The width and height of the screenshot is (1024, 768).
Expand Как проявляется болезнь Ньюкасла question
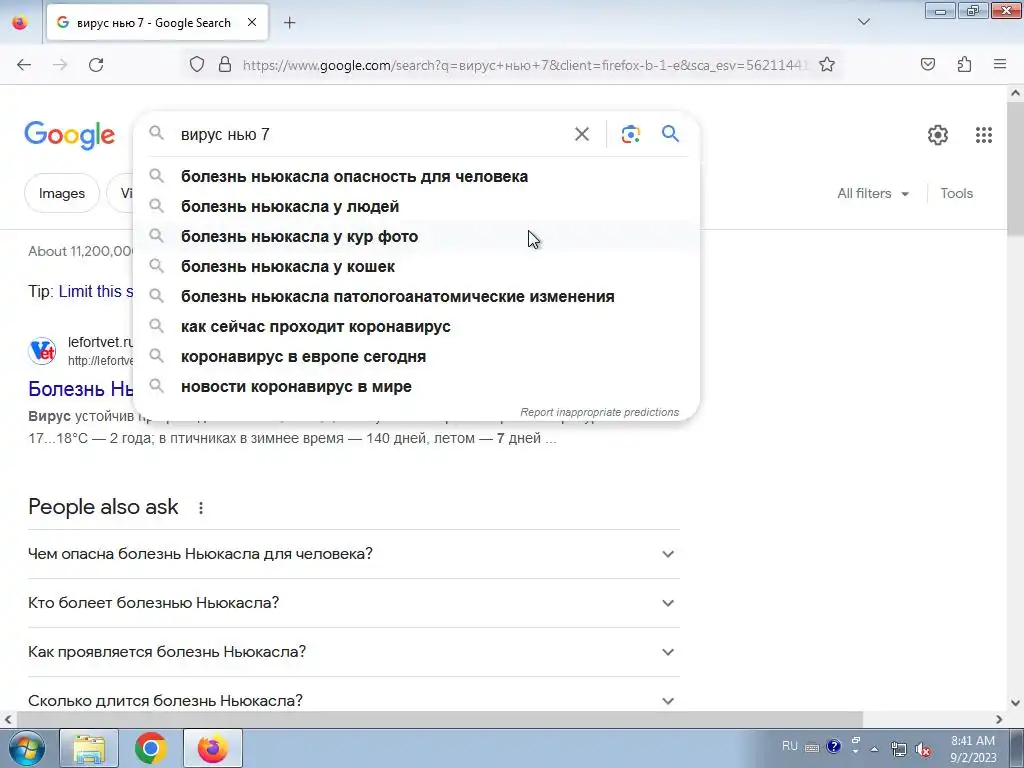[354, 652]
